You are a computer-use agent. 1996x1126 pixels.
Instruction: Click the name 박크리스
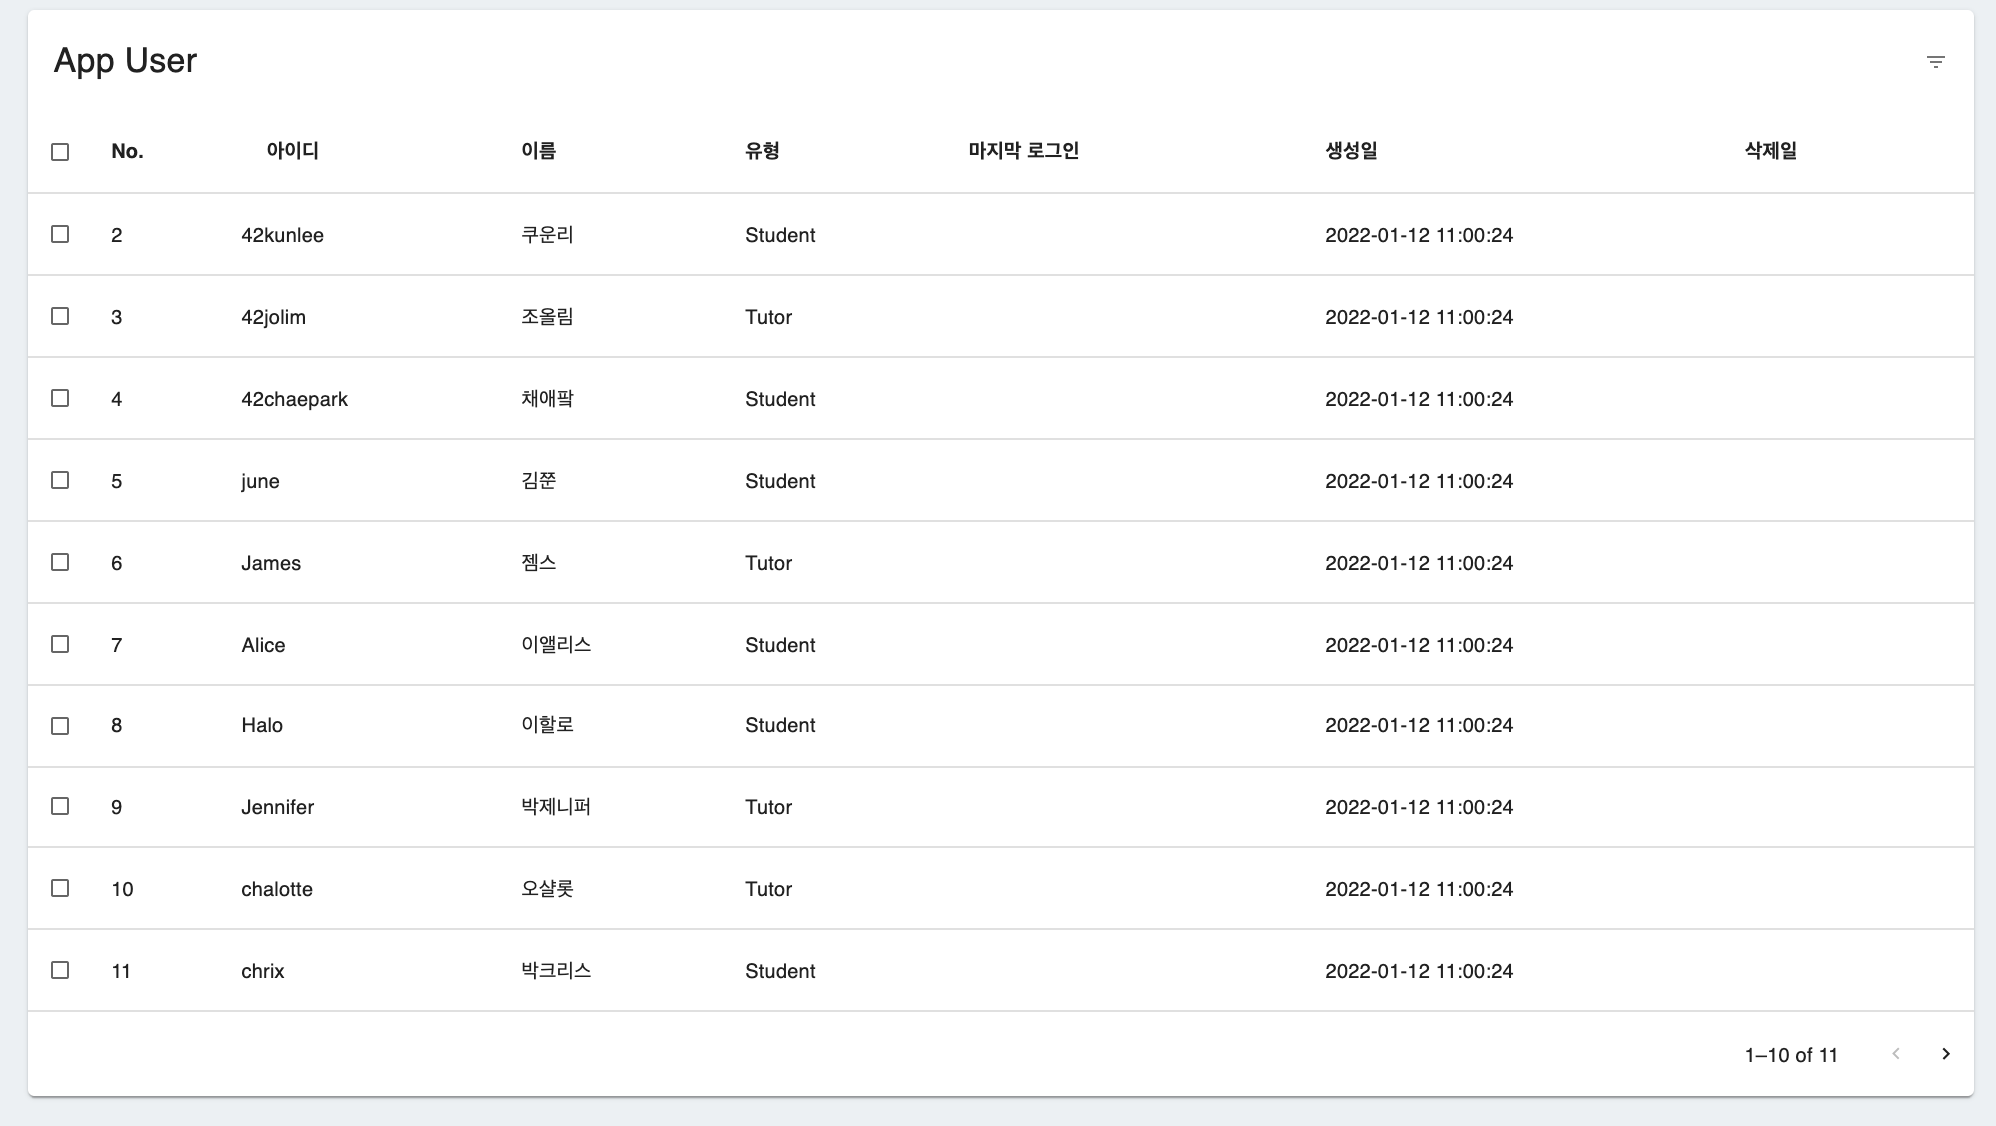[556, 970]
